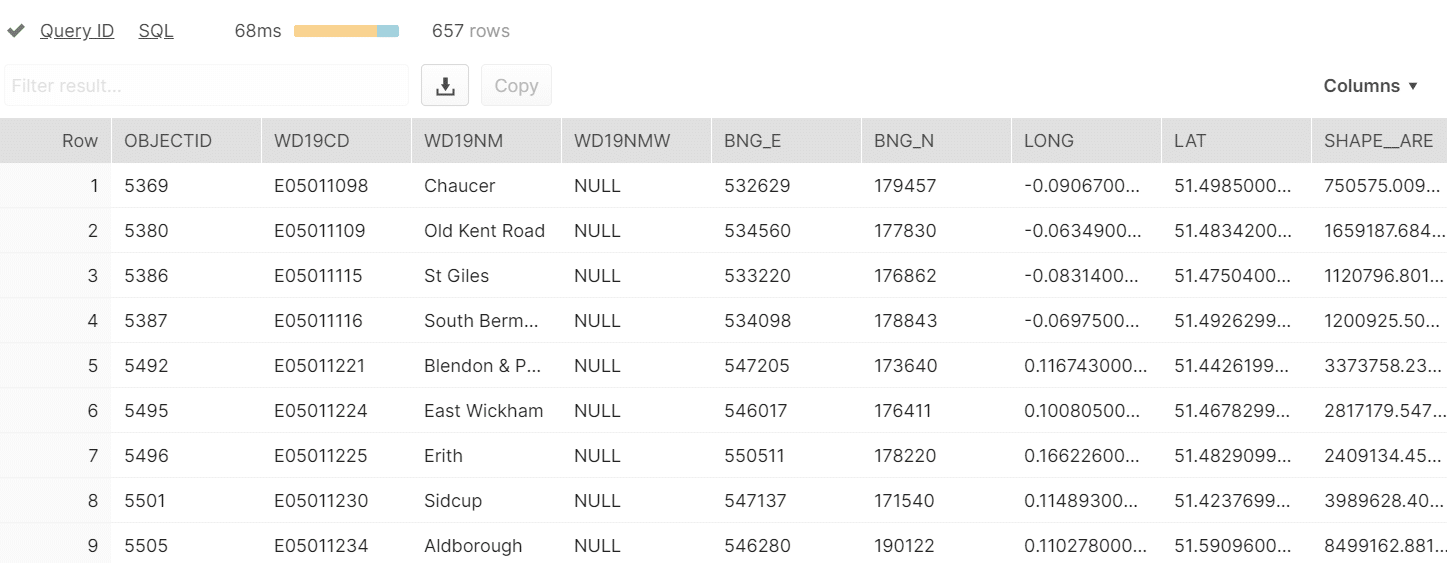Click the query success checkmark icon

tap(15, 31)
